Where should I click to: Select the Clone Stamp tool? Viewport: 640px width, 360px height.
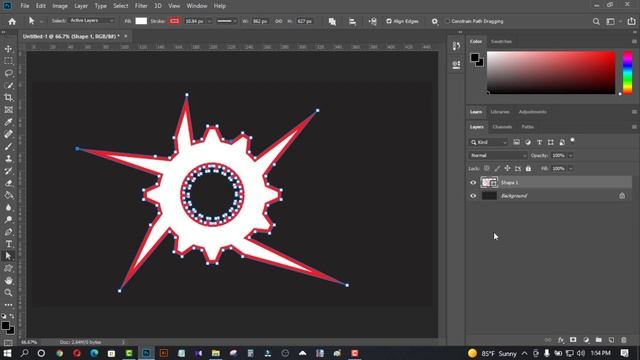click(8, 159)
